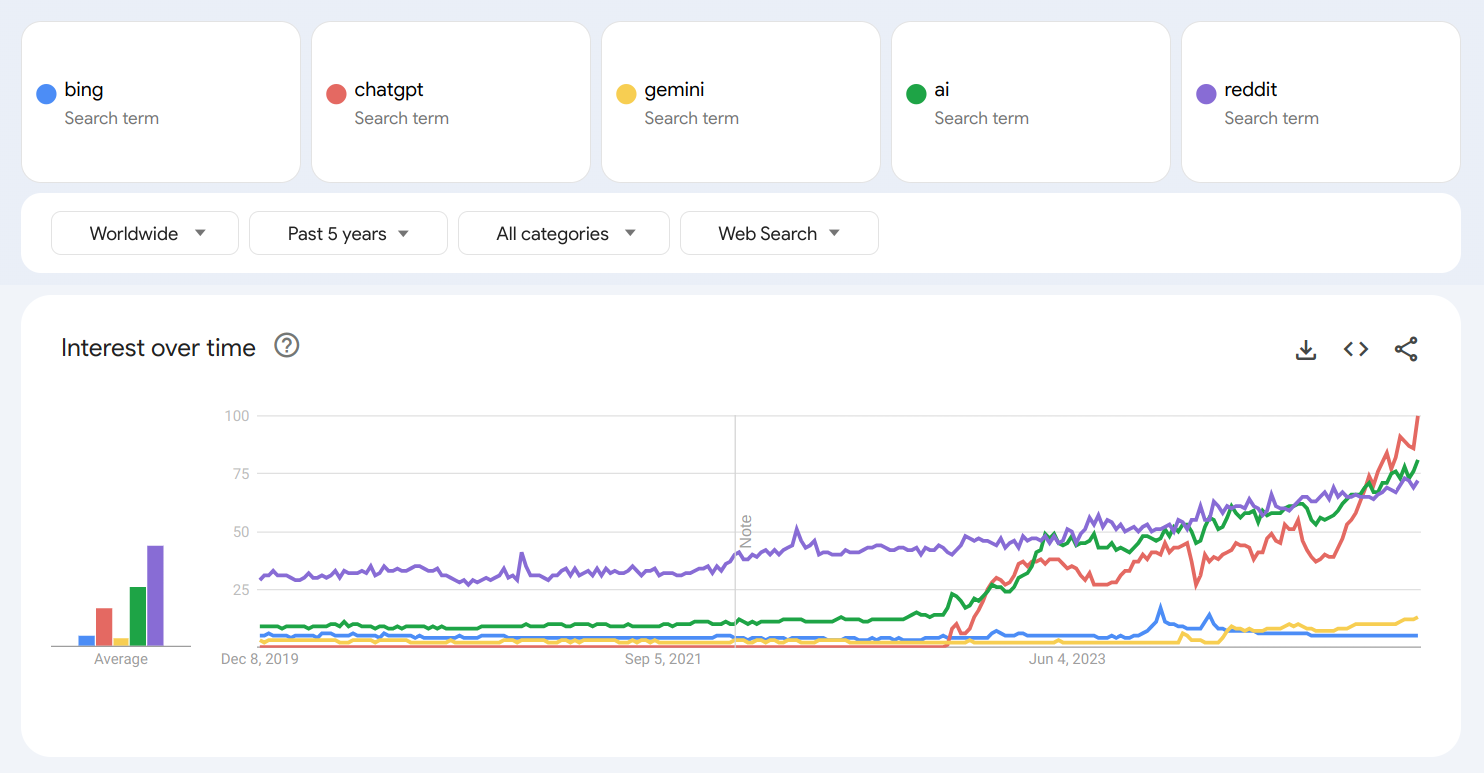Click the blue bing color dot
This screenshot has height=773, width=1484.
coord(46,94)
